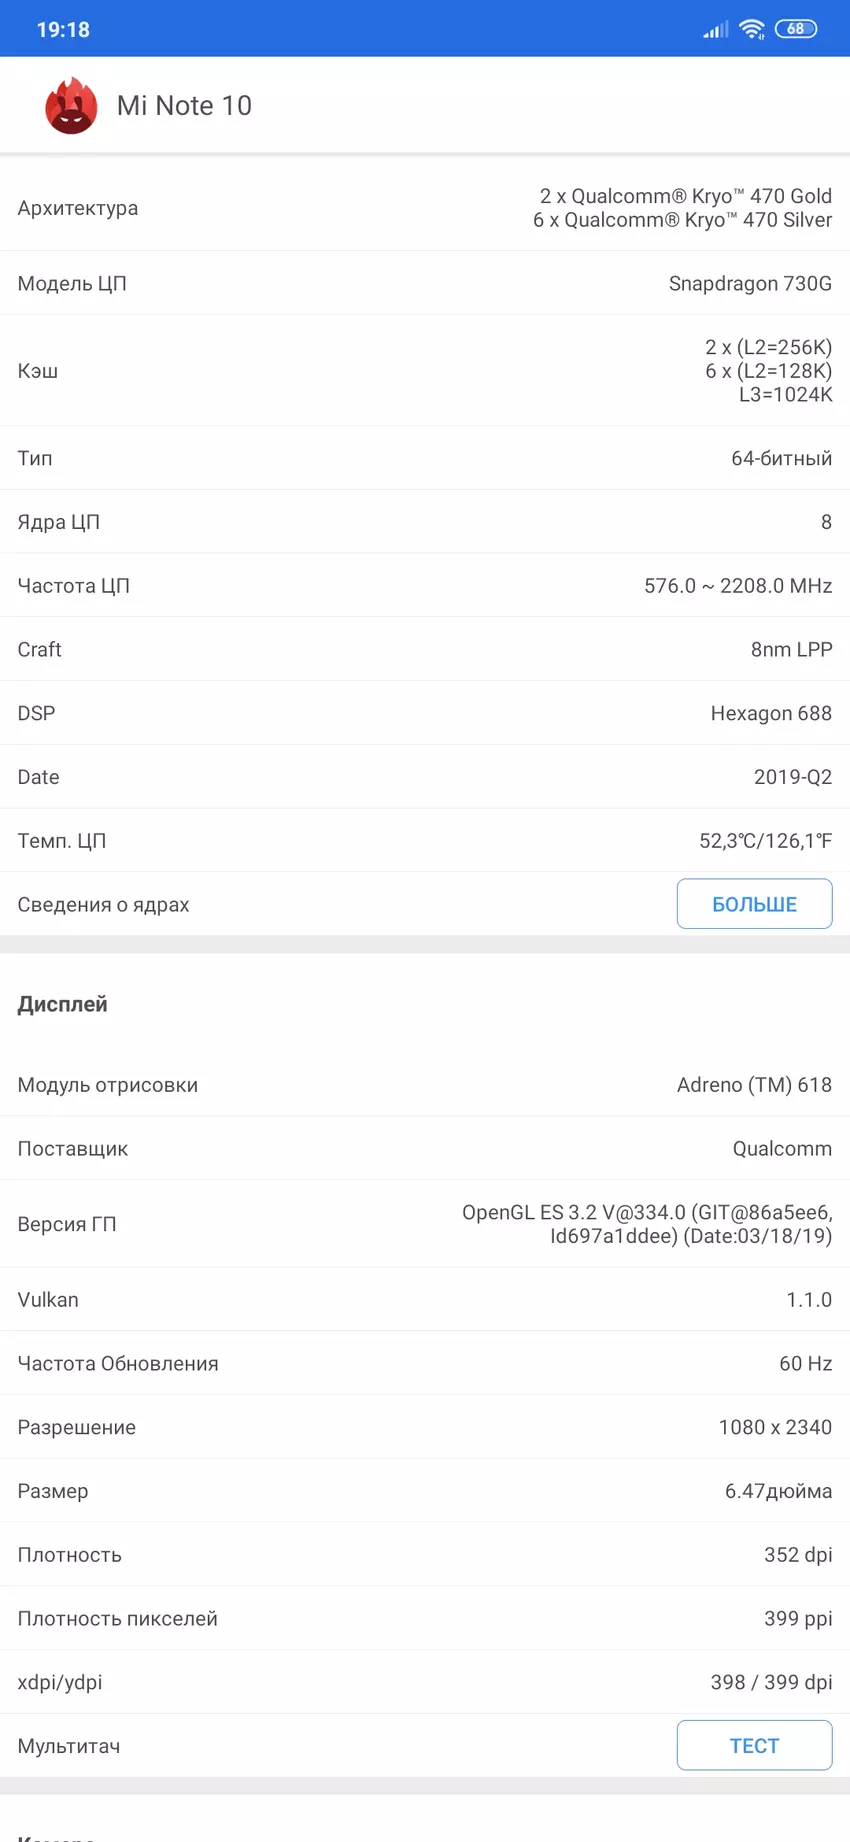The width and height of the screenshot is (850, 1842).
Task: Tap the Версия ГП OpenGL row
Action: (425, 1224)
